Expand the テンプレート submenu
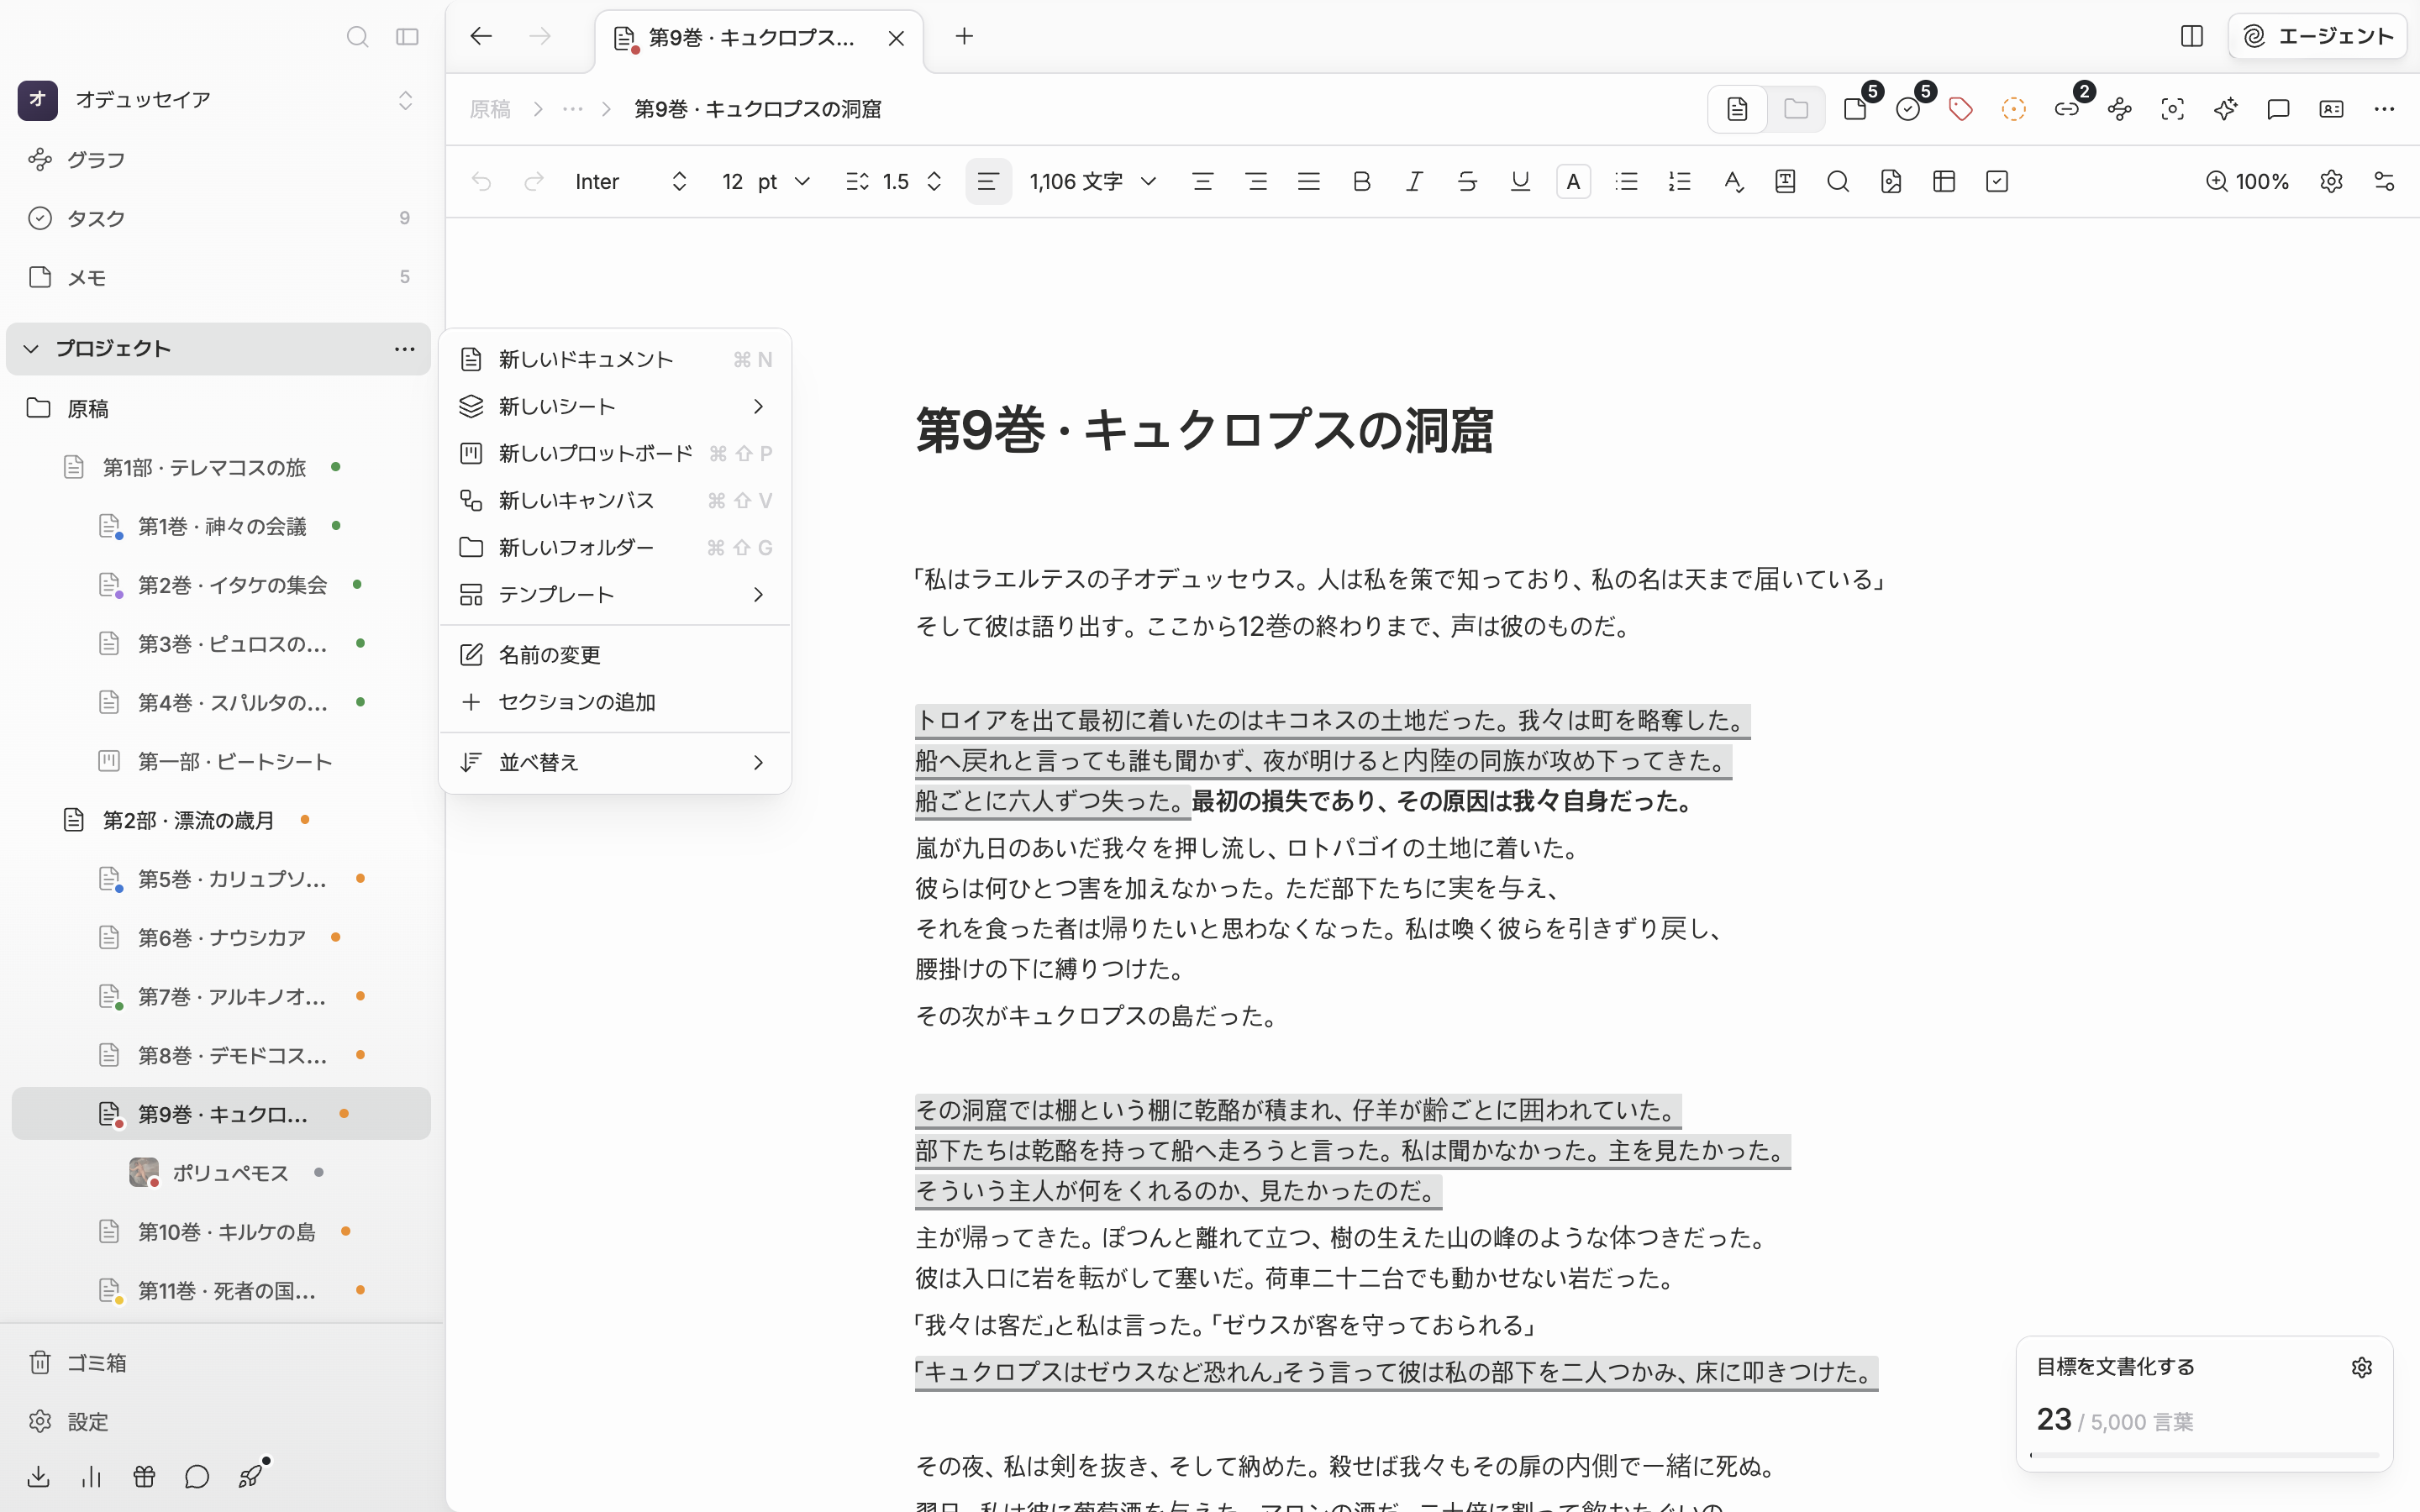This screenshot has height=1512, width=2420. tap(615, 594)
